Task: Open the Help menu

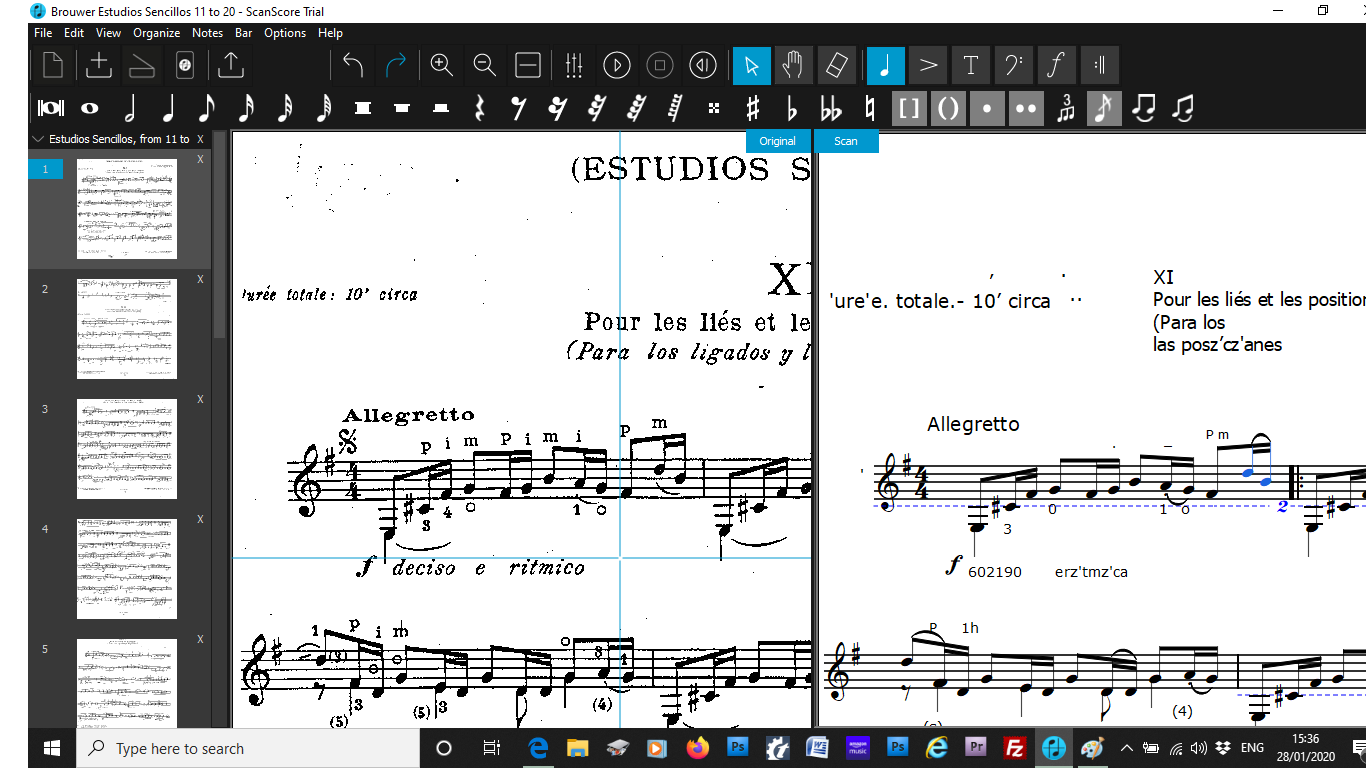Action: click(x=330, y=33)
